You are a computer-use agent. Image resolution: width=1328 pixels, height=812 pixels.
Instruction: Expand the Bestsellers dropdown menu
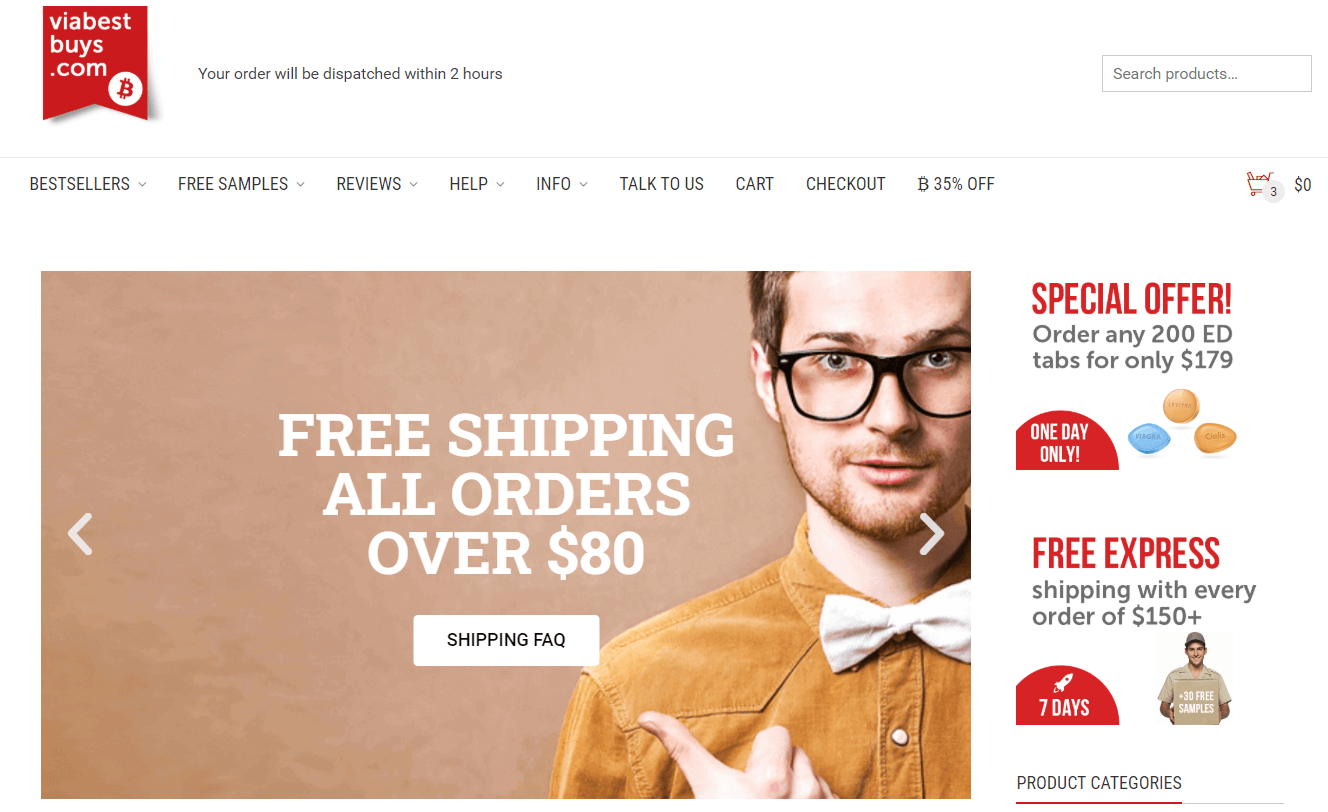(x=88, y=184)
